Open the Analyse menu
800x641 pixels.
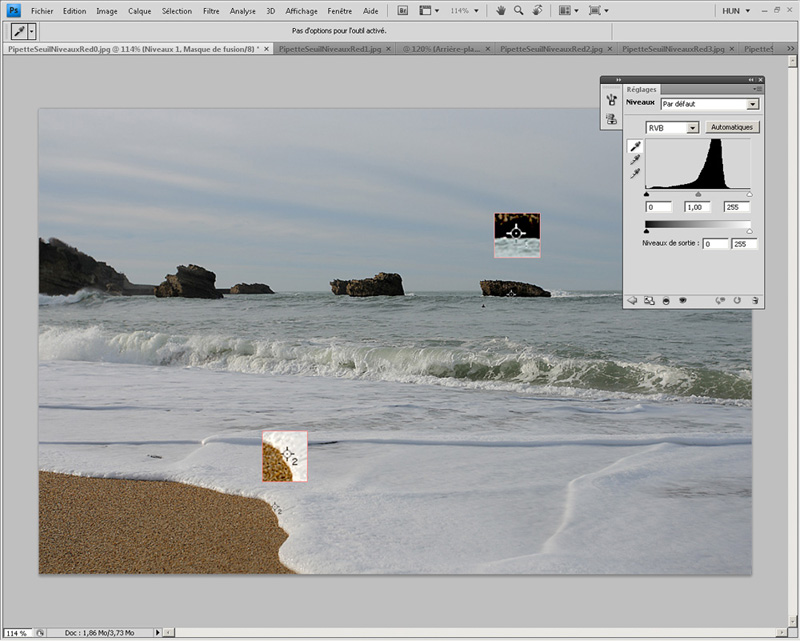(x=242, y=11)
